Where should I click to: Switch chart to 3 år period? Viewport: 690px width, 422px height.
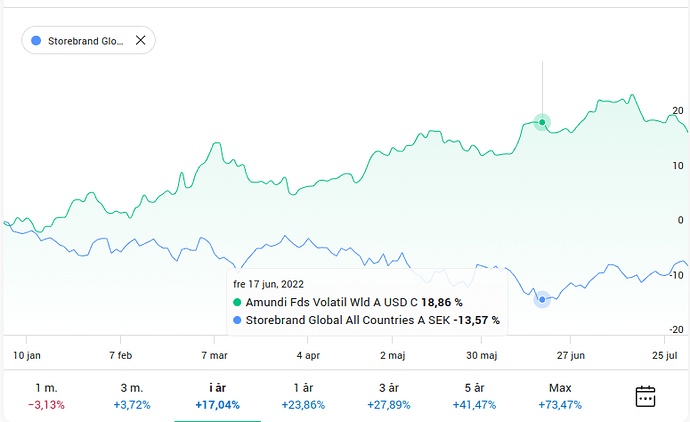tap(389, 396)
